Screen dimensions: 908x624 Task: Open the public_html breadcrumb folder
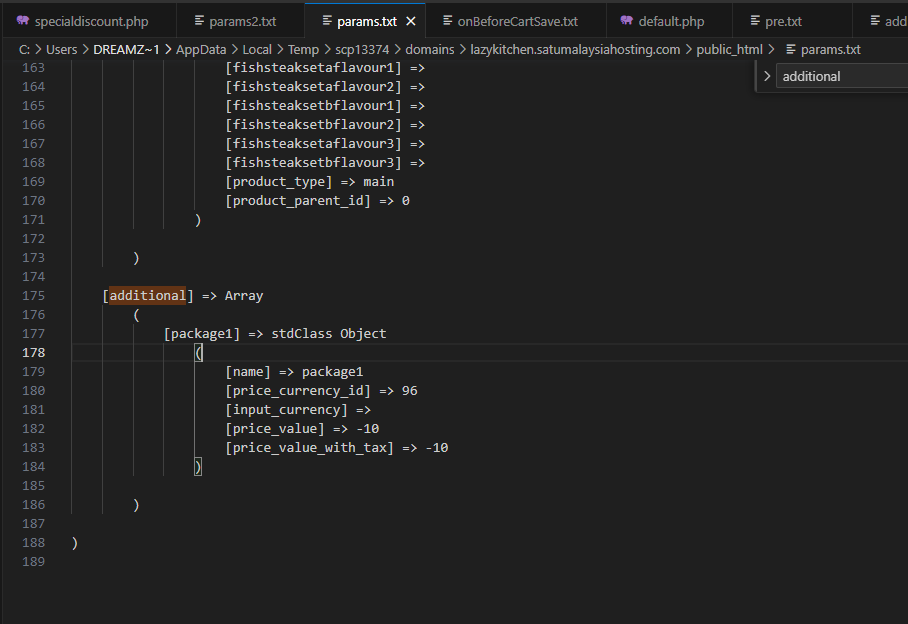click(x=729, y=49)
